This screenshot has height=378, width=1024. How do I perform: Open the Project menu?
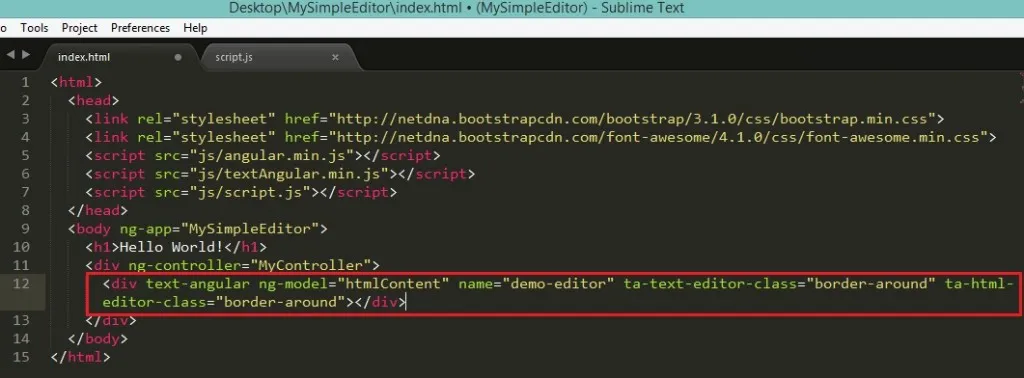click(80, 28)
